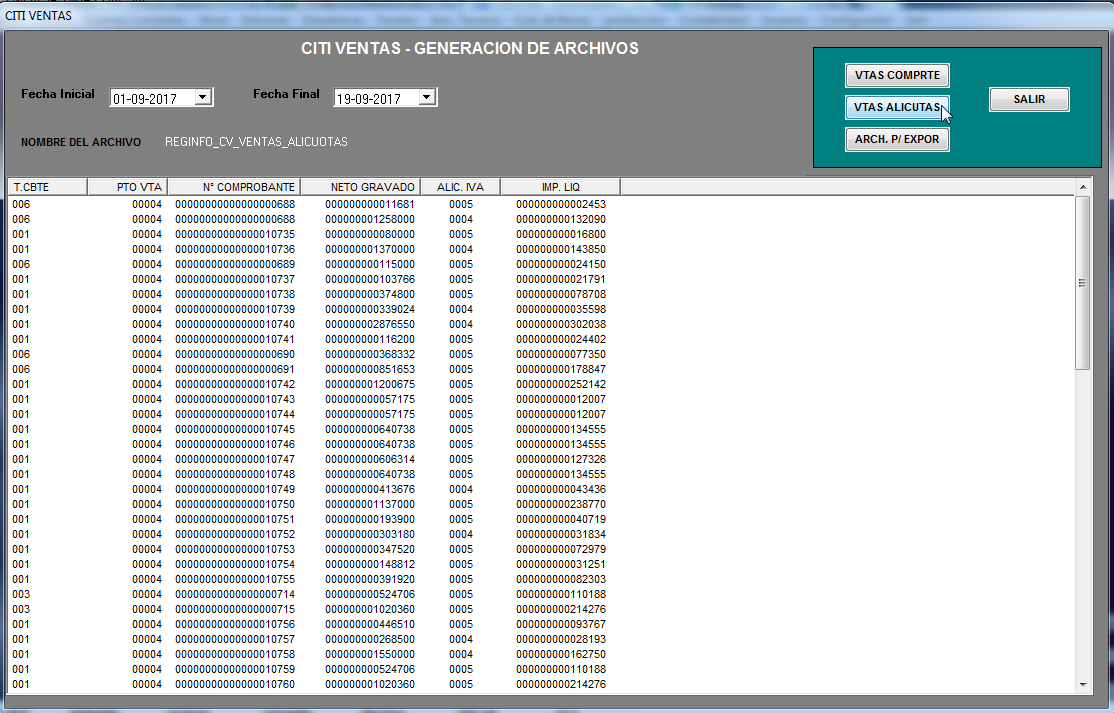Click the T.CBTE column header

click(48, 187)
